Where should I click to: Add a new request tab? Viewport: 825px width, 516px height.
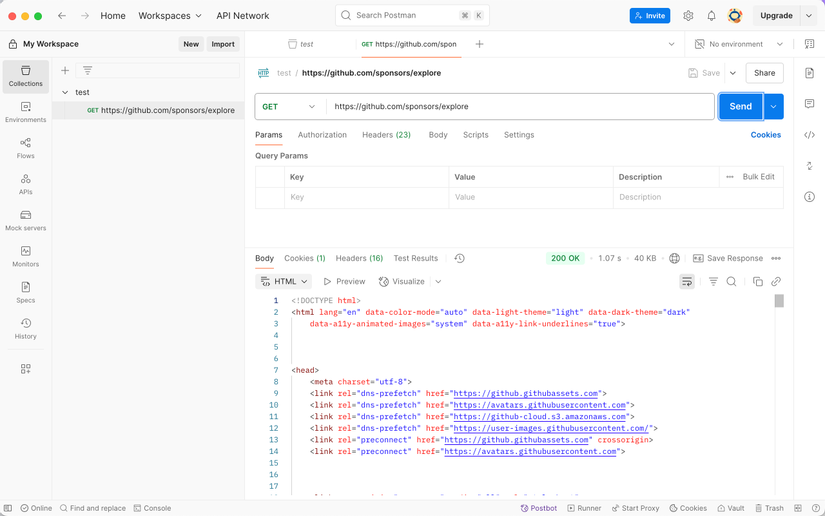(x=479, y=44)
